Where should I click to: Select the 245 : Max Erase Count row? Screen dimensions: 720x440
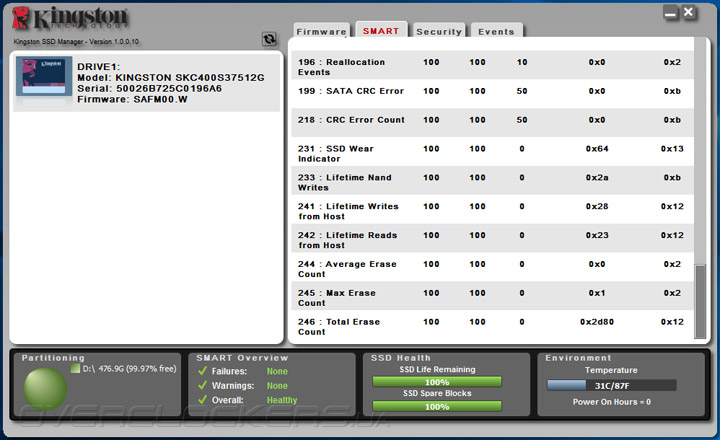coord(492,296)
